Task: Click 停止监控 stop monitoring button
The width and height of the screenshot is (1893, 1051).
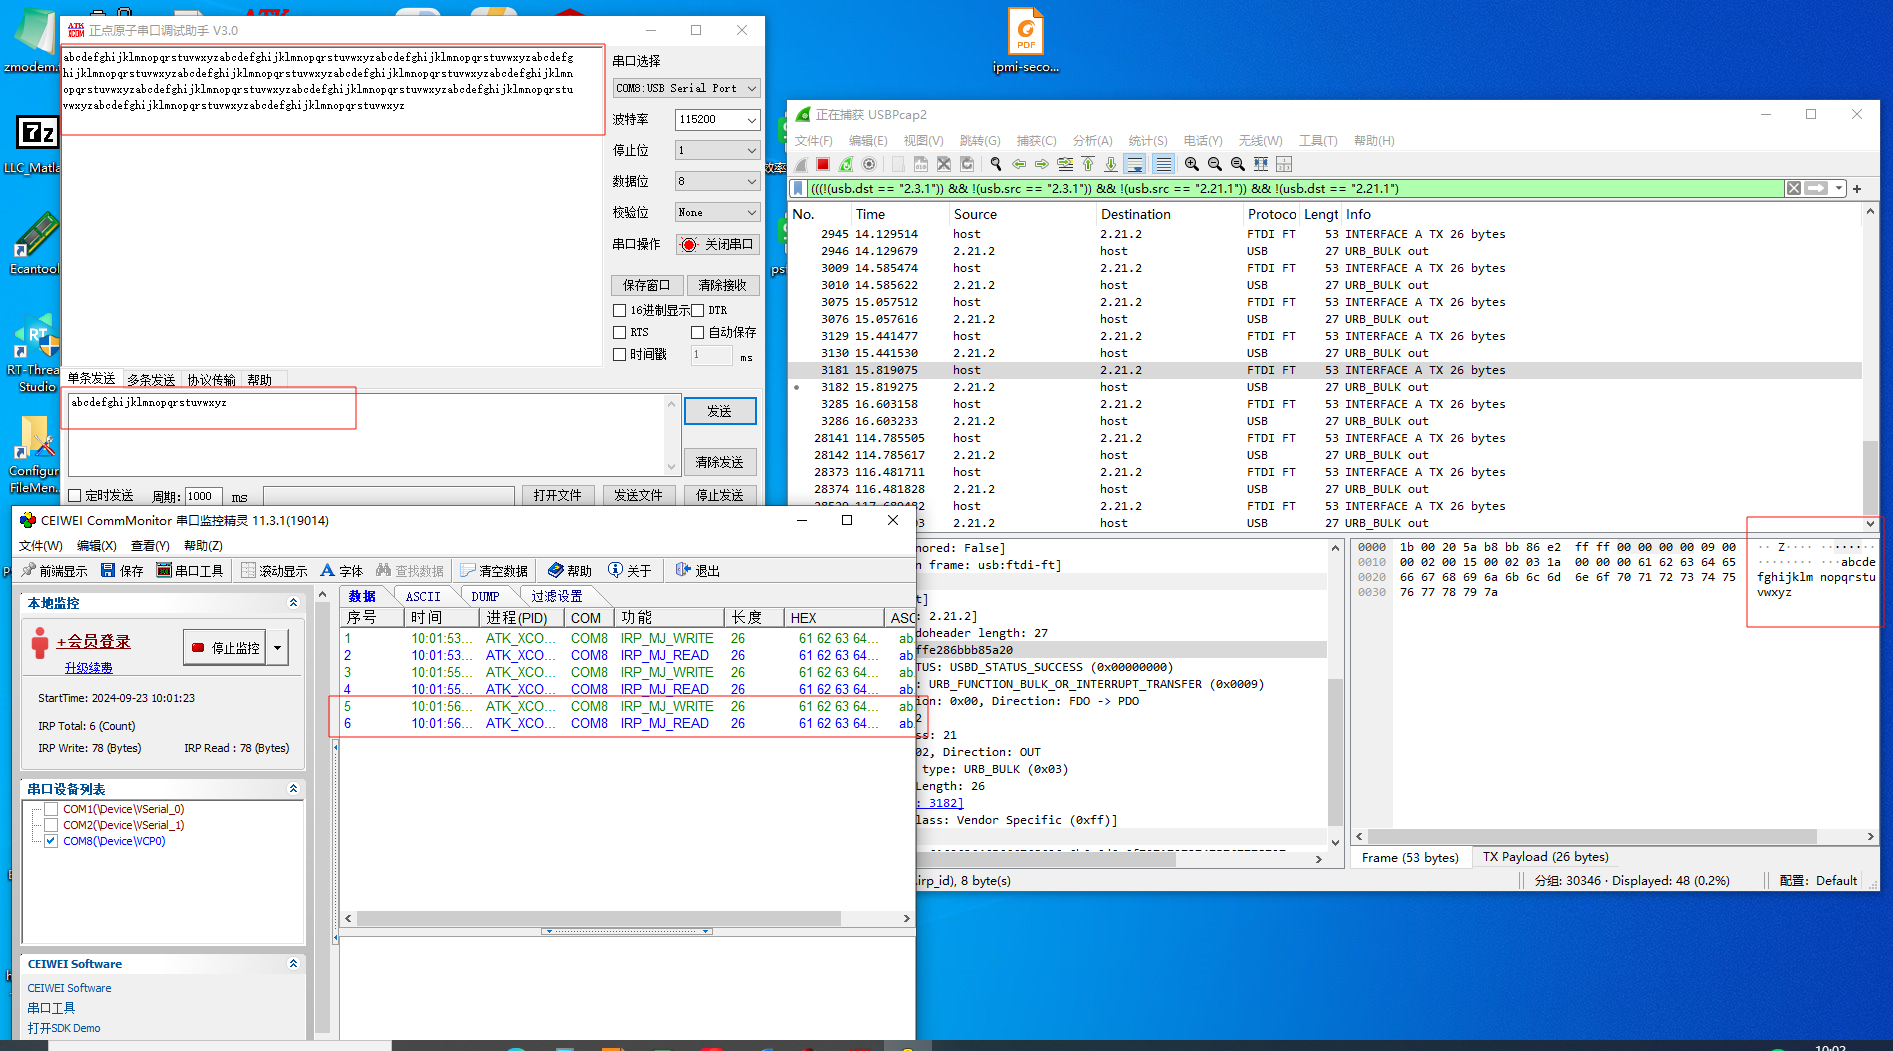Action: (226, 647)
